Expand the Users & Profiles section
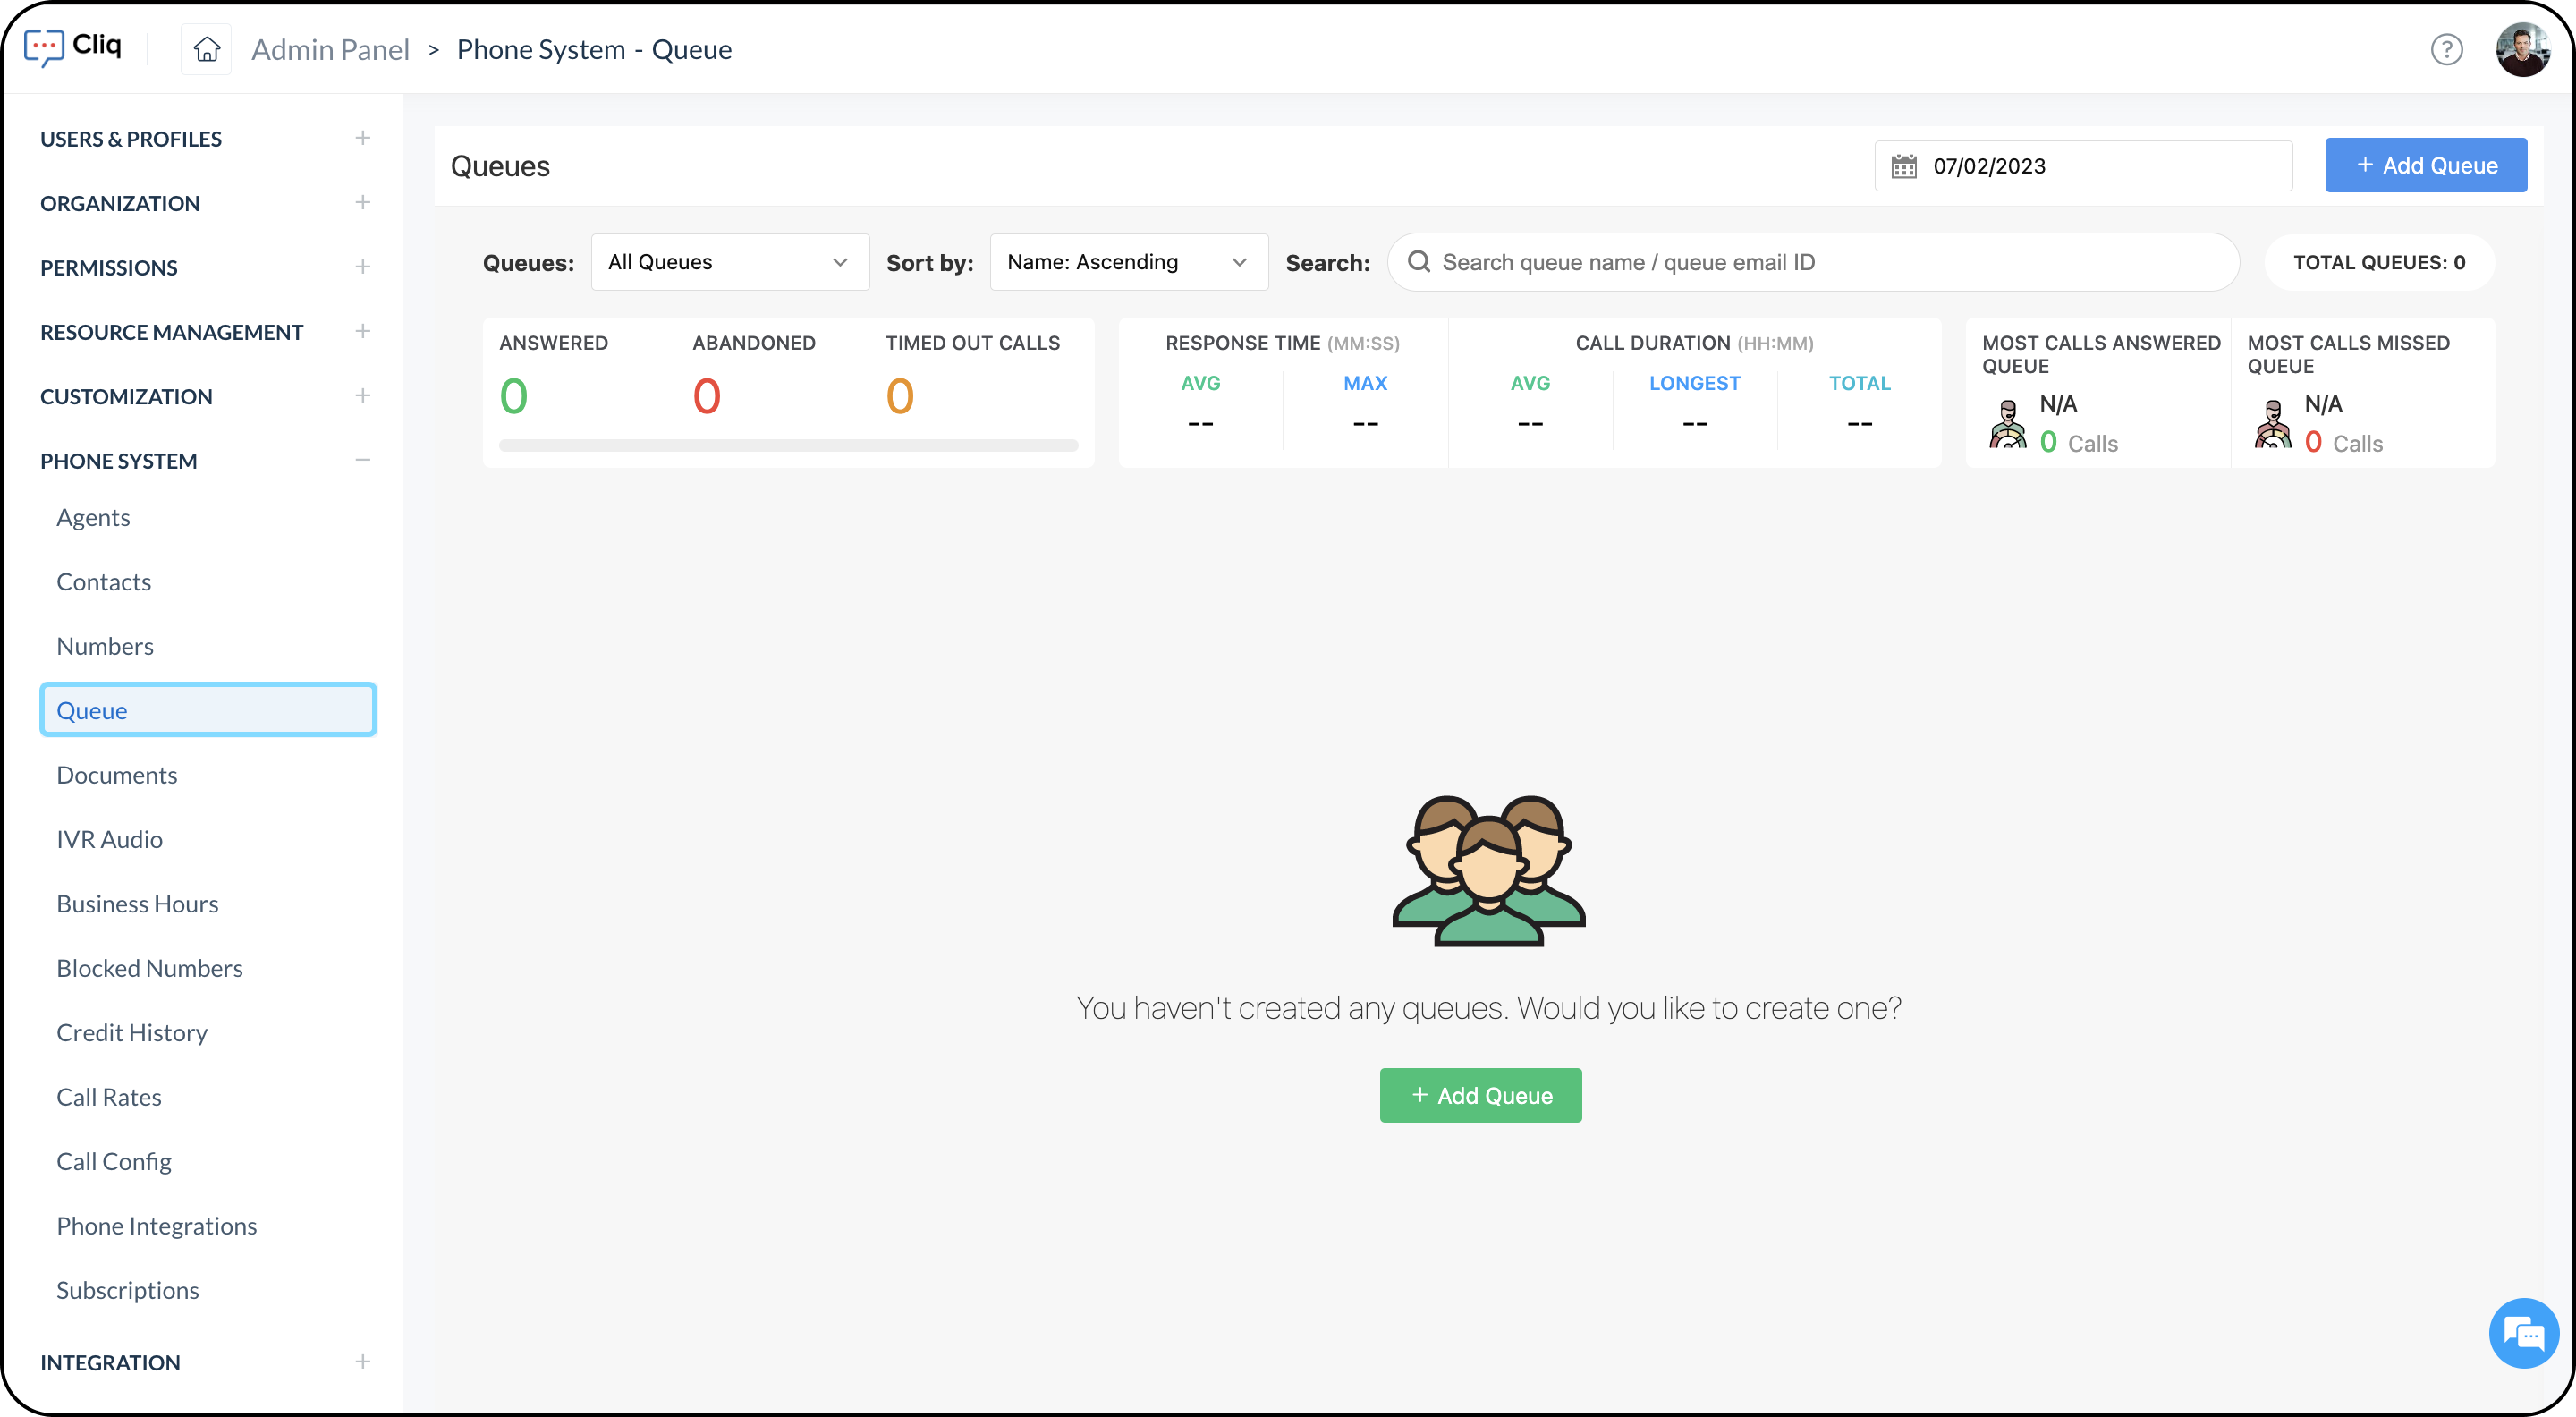Screen dimensions: 2576x1417 362,138
